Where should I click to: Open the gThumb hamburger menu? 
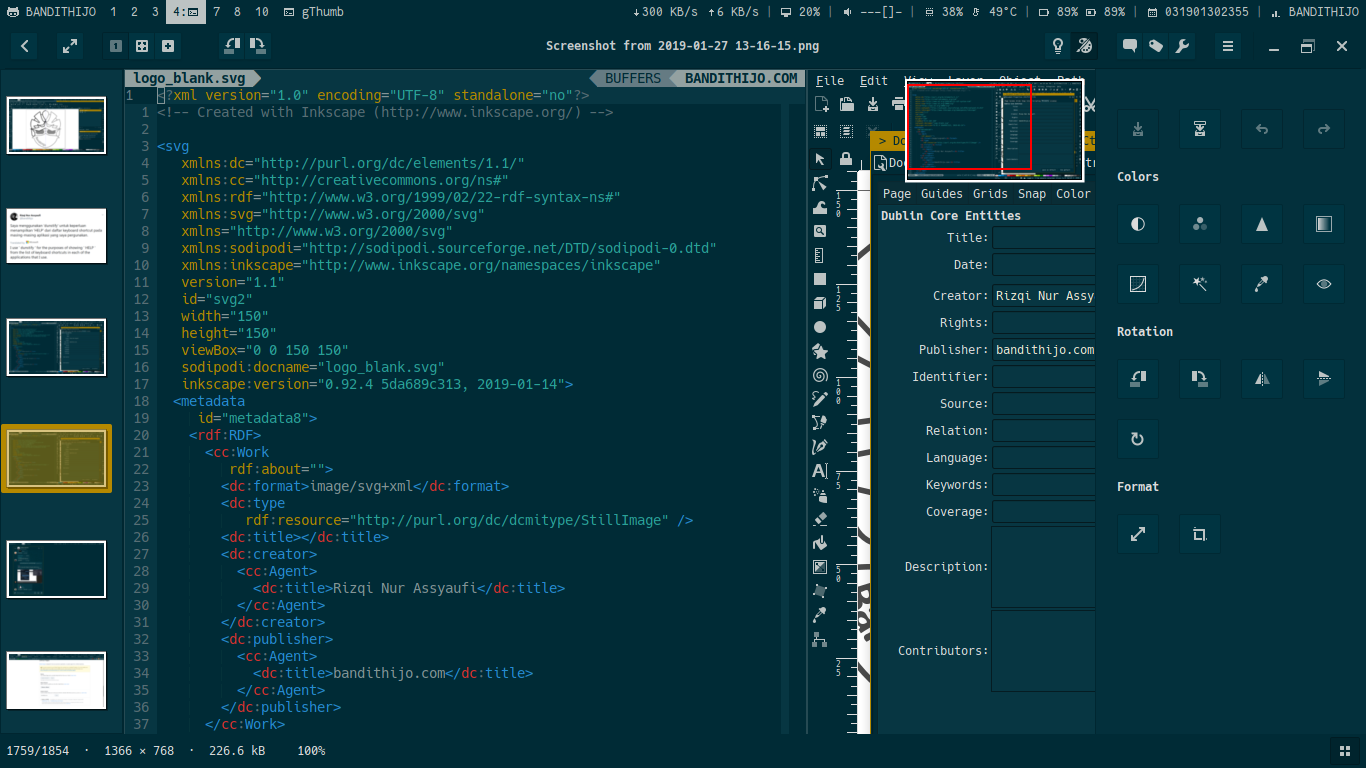tap(1228, 46)
